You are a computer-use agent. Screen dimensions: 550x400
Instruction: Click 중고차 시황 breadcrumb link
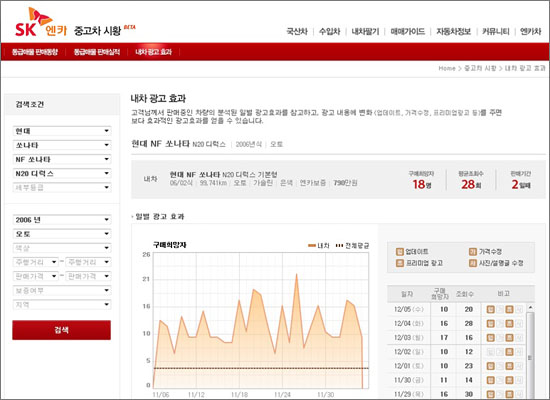tap(480, 68)
